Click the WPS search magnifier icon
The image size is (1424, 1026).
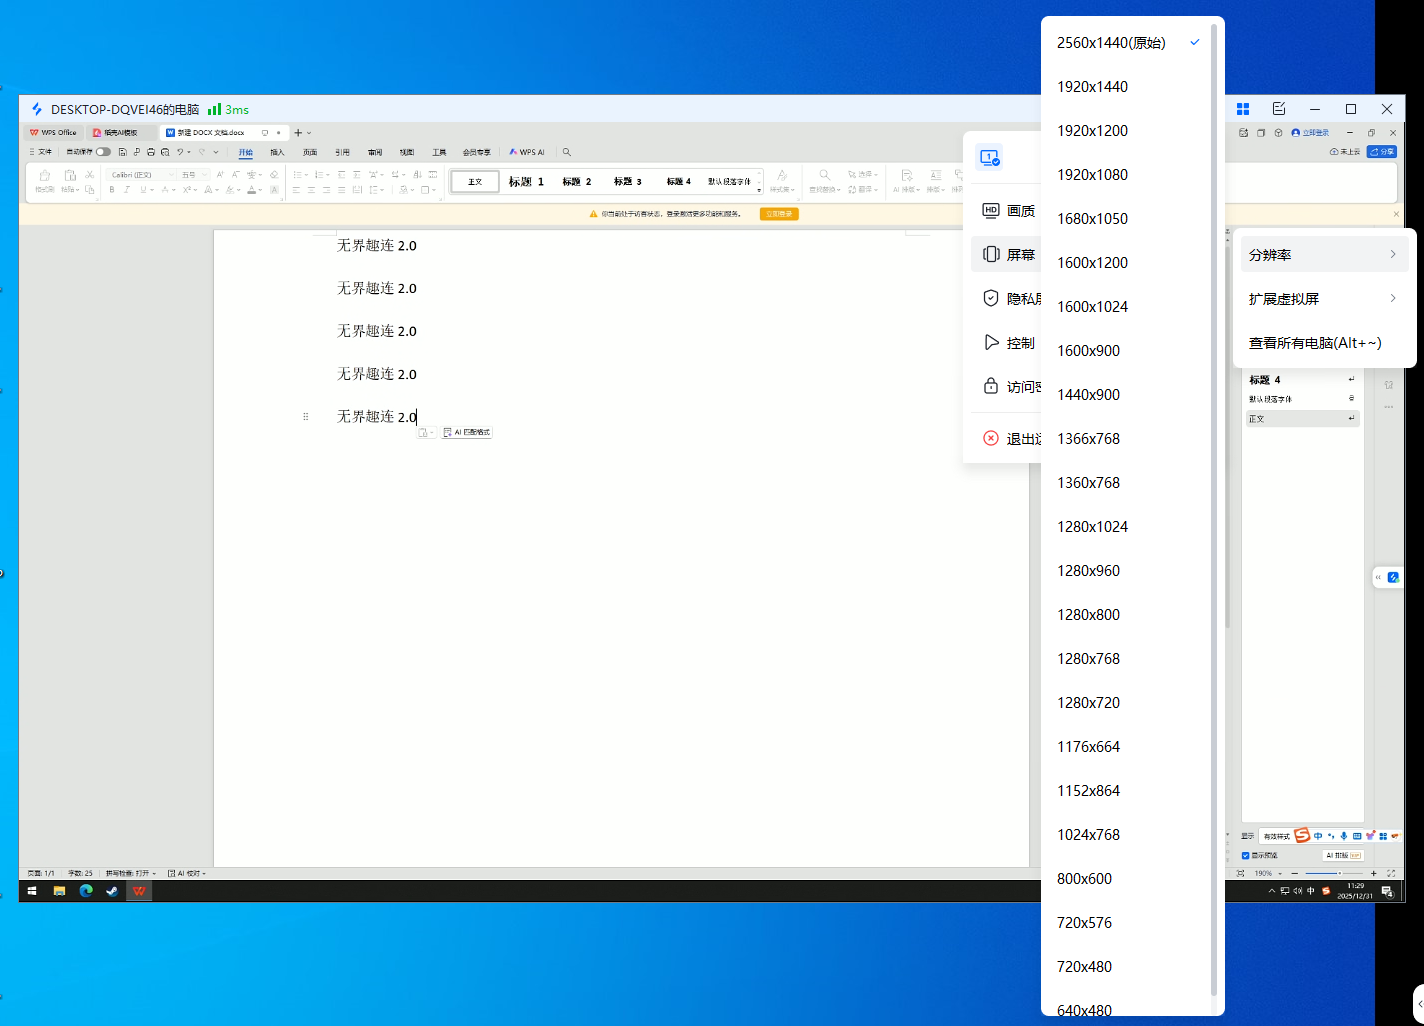(567, 152)
